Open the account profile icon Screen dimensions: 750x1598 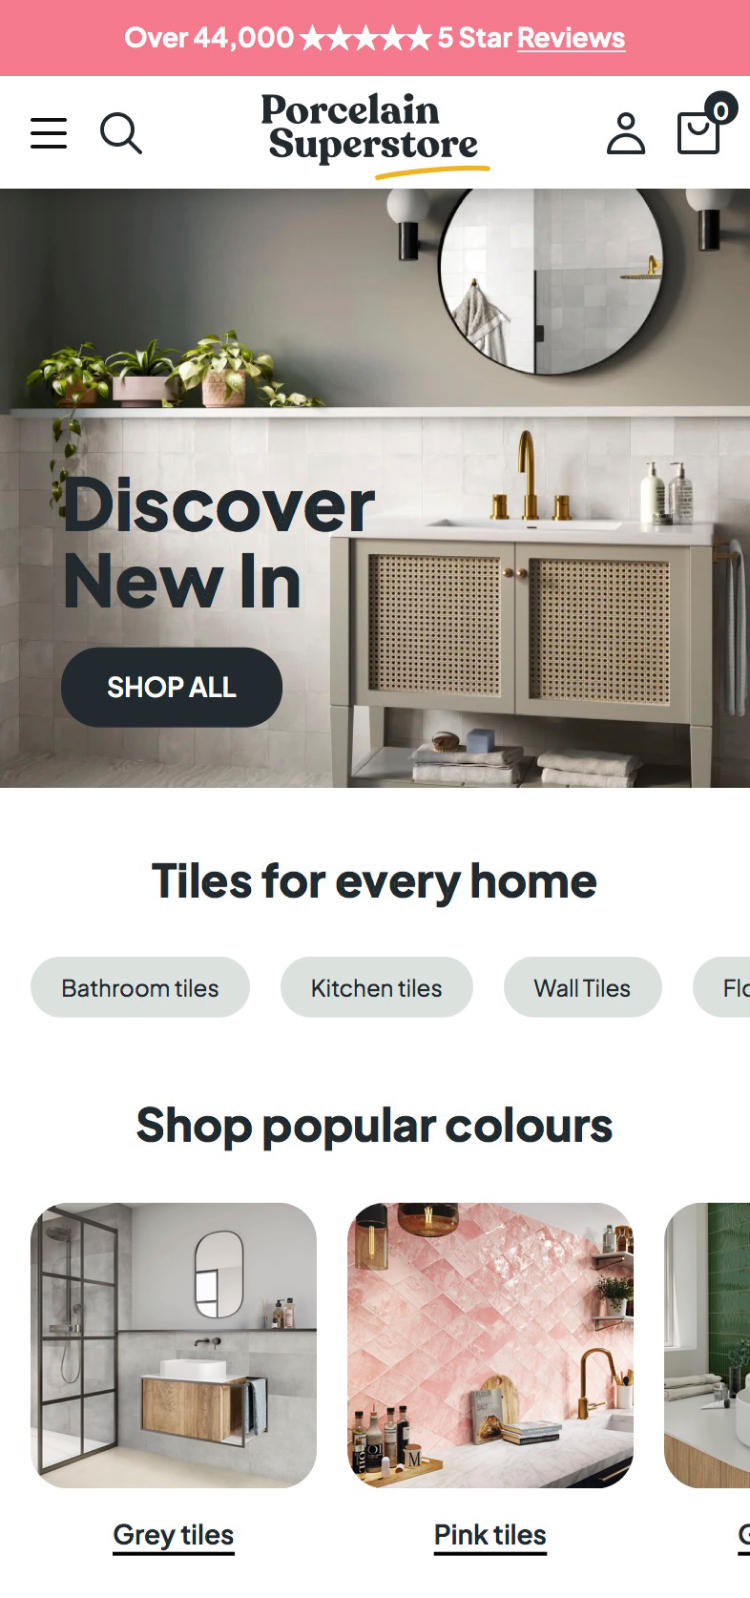(x=626, y=133)
